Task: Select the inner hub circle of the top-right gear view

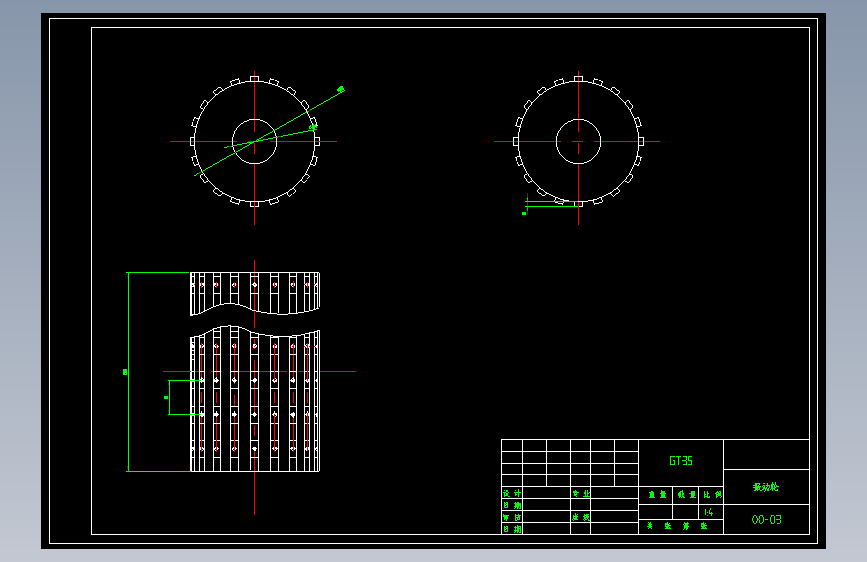Action: [578, 142]
